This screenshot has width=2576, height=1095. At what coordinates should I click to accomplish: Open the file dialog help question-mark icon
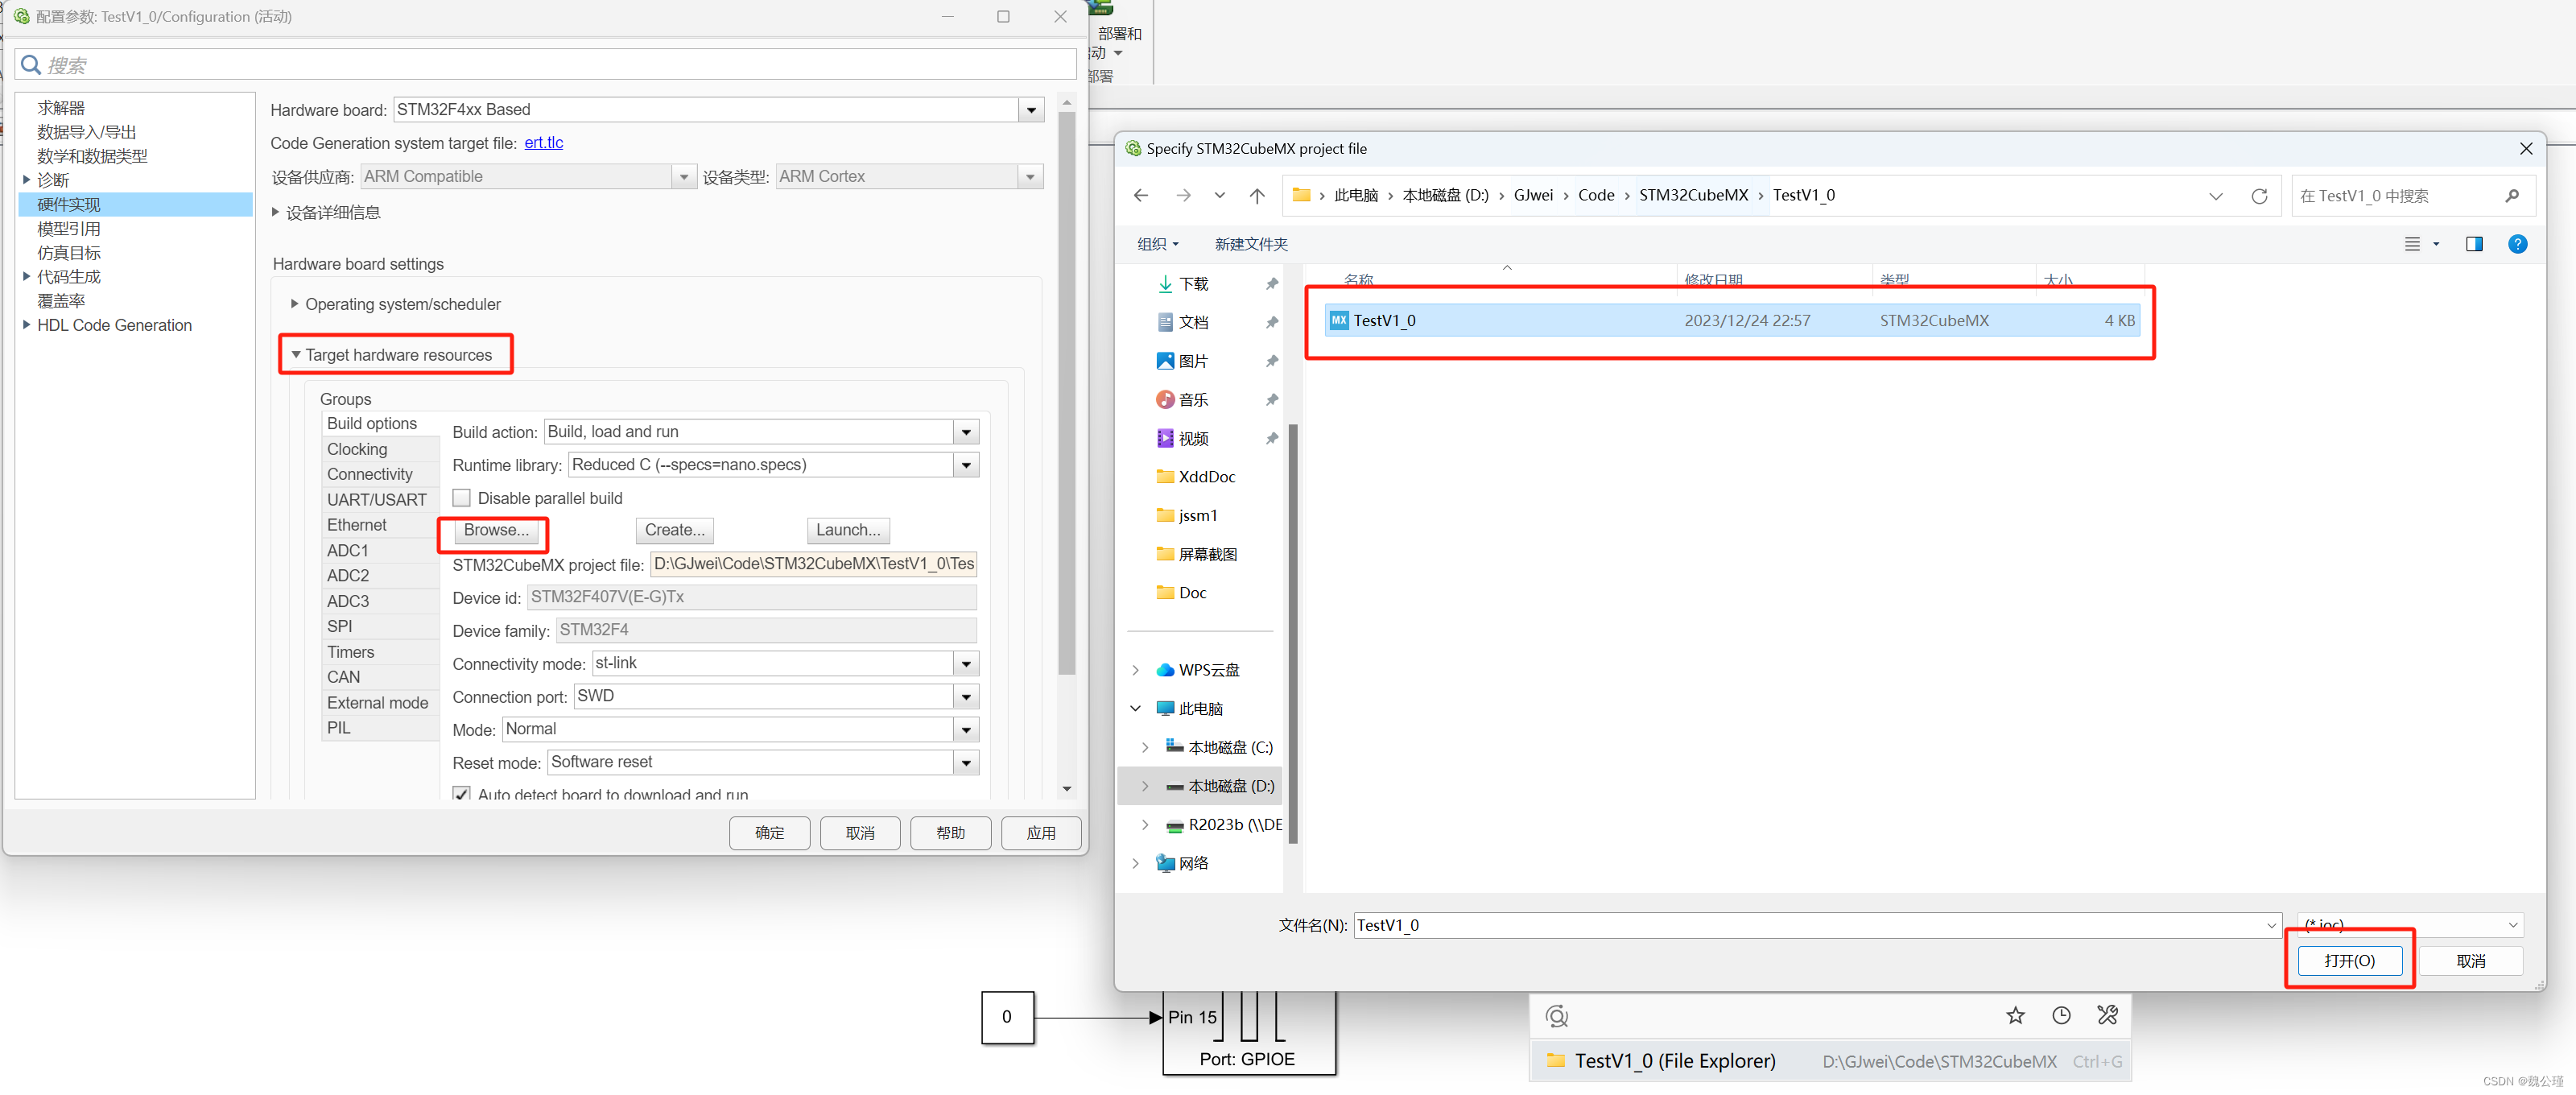[x=2517, y=244]
